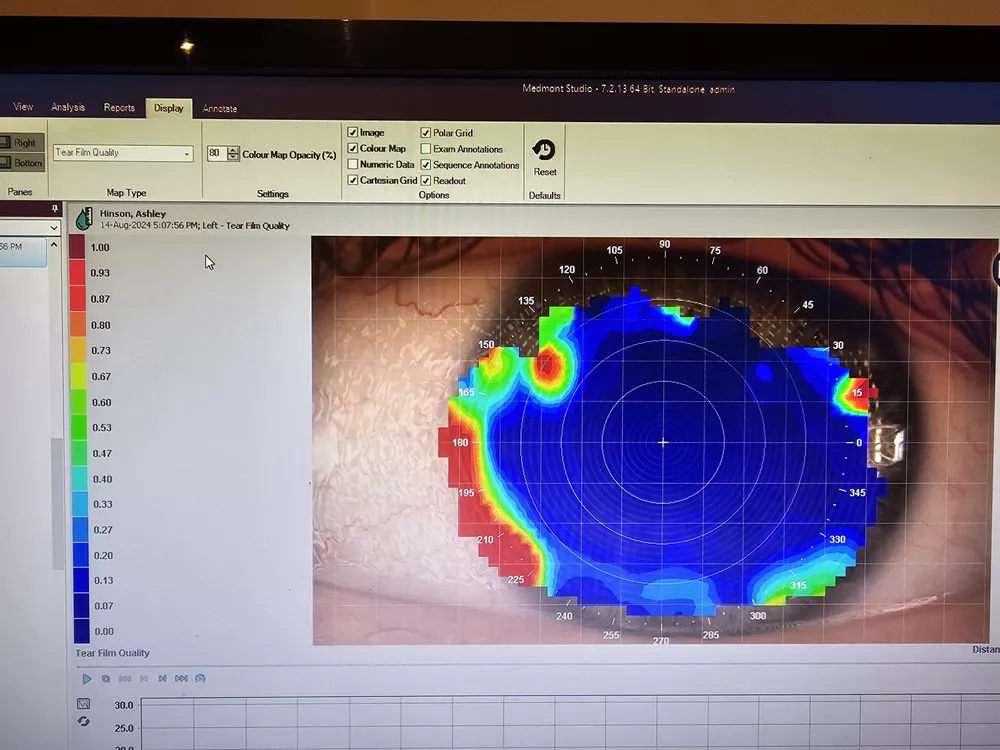This screenshot has width=1000, height=750.
Task: Click the Bottom pane button
Action: coord(23,163)
